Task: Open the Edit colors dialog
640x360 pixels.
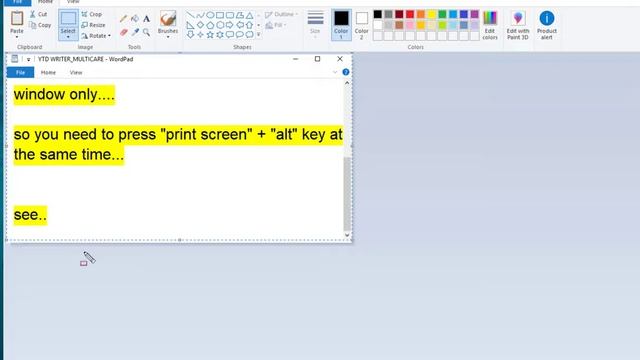Action: tap(490, 25)
